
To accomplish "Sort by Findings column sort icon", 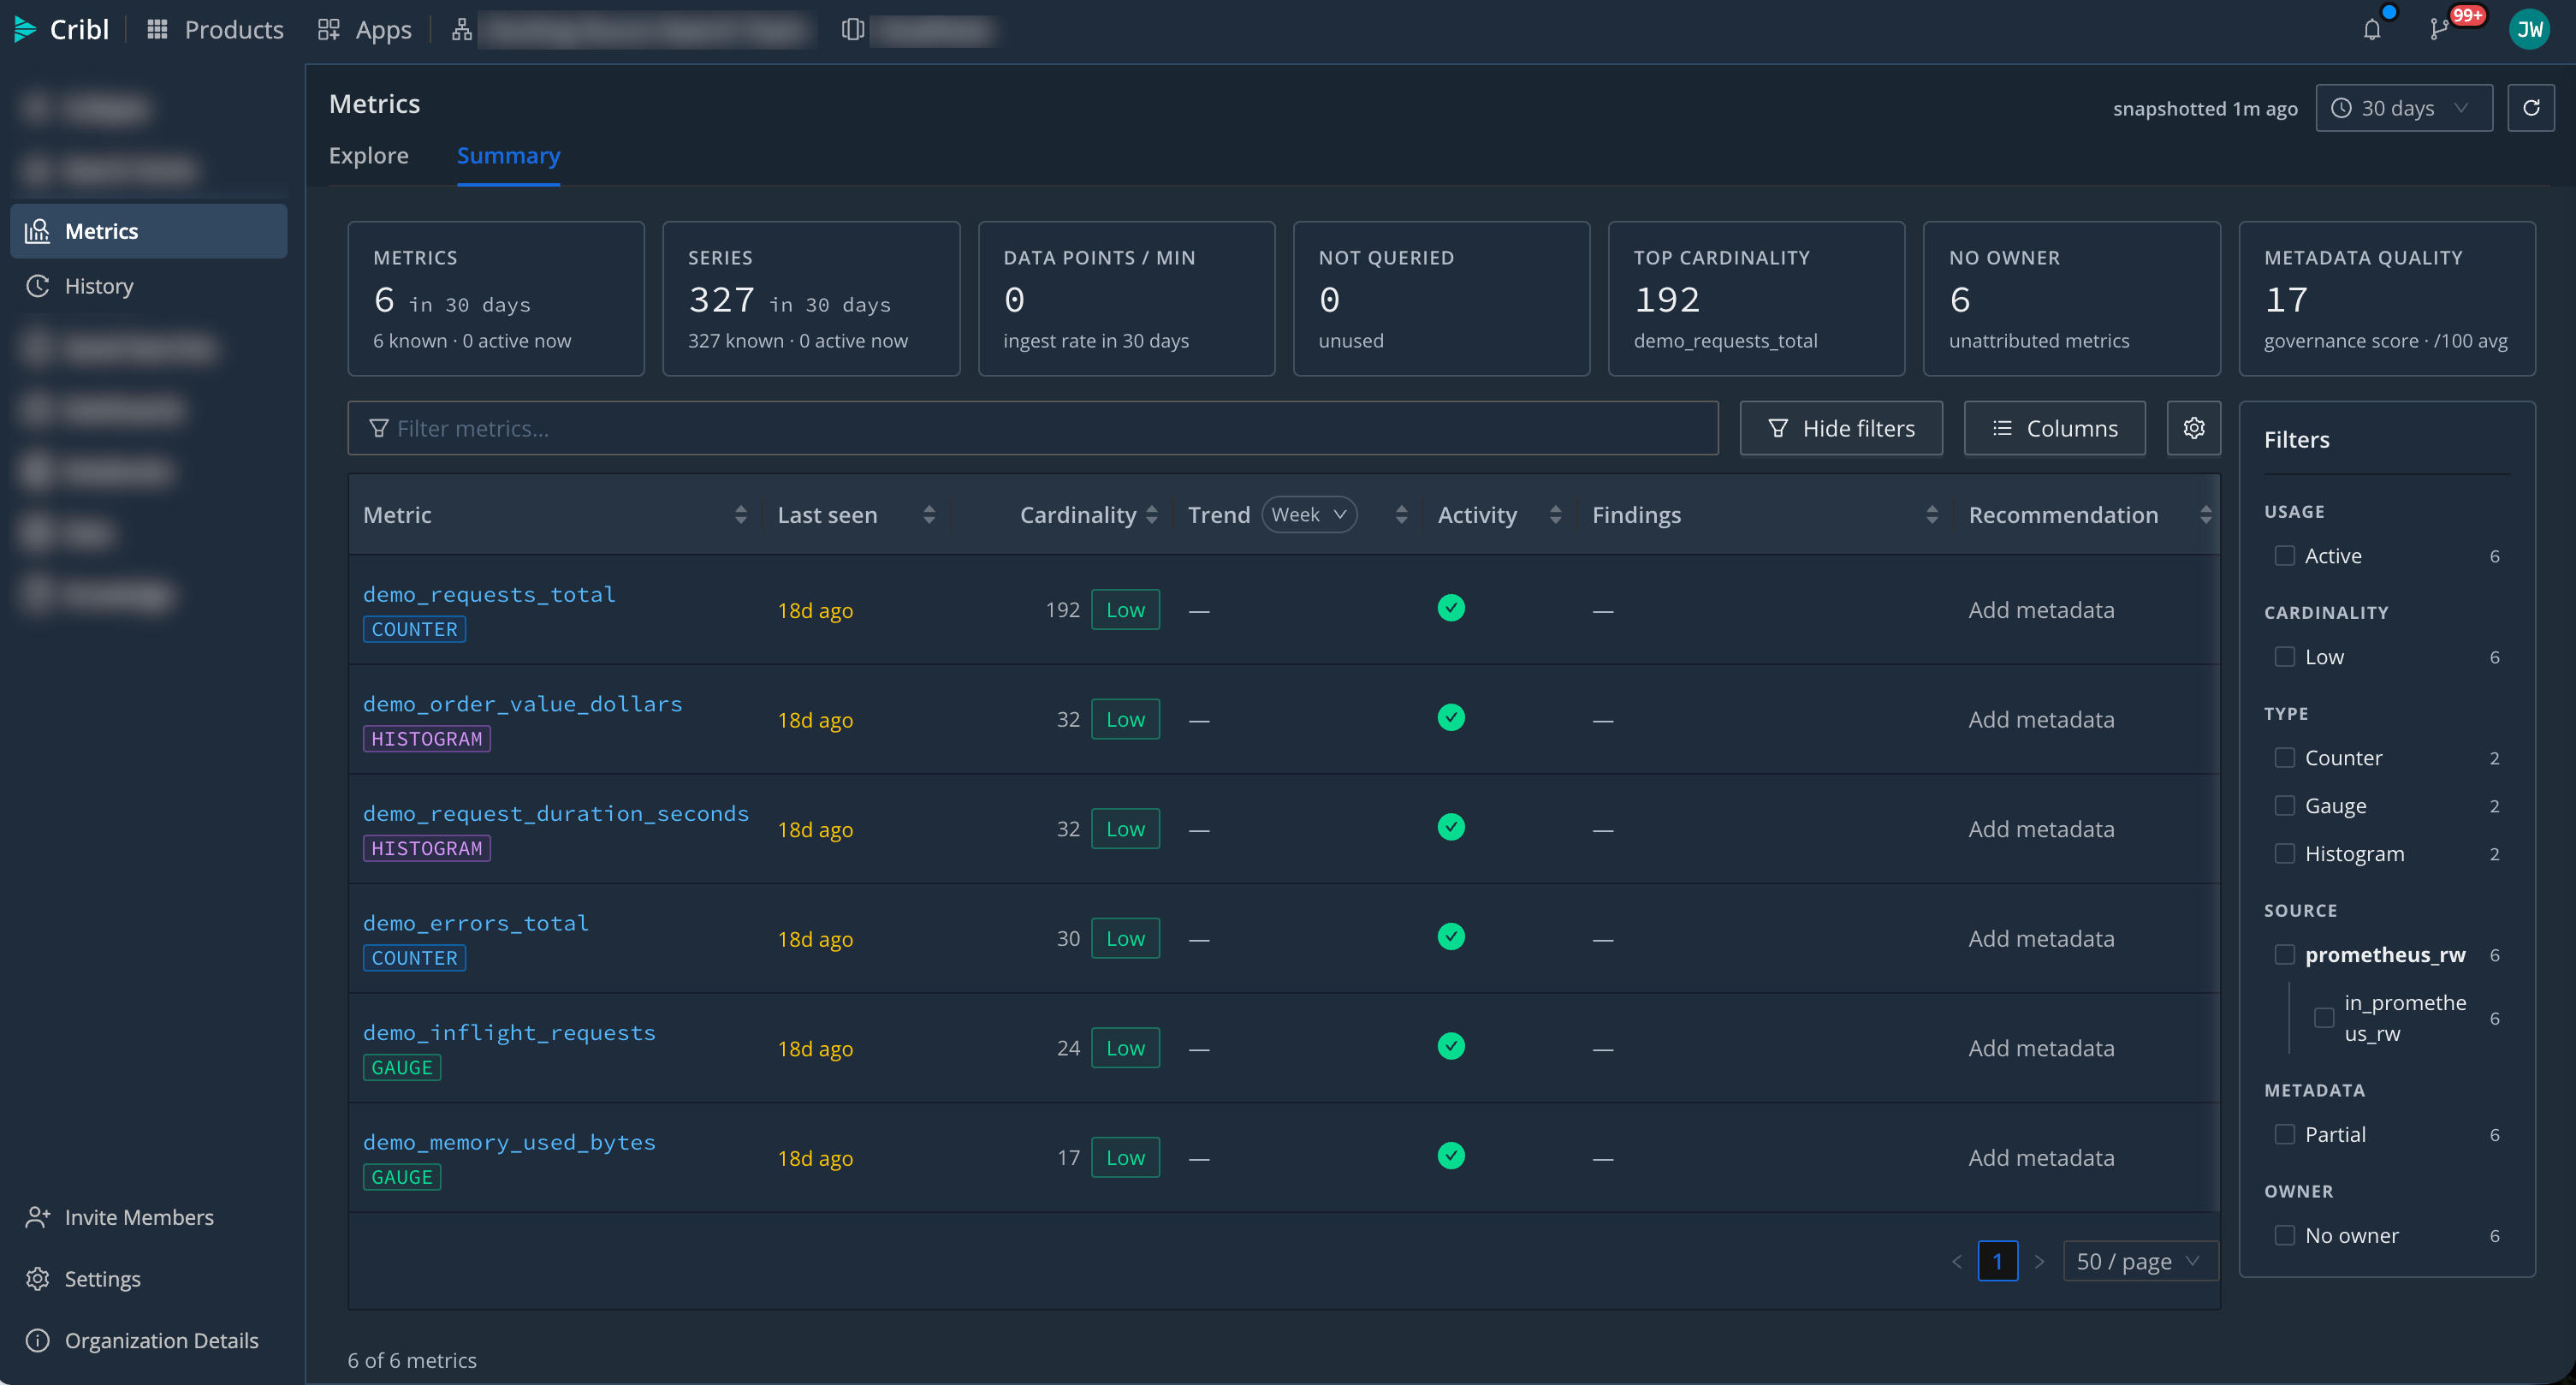I will (x=1932, y=515).
